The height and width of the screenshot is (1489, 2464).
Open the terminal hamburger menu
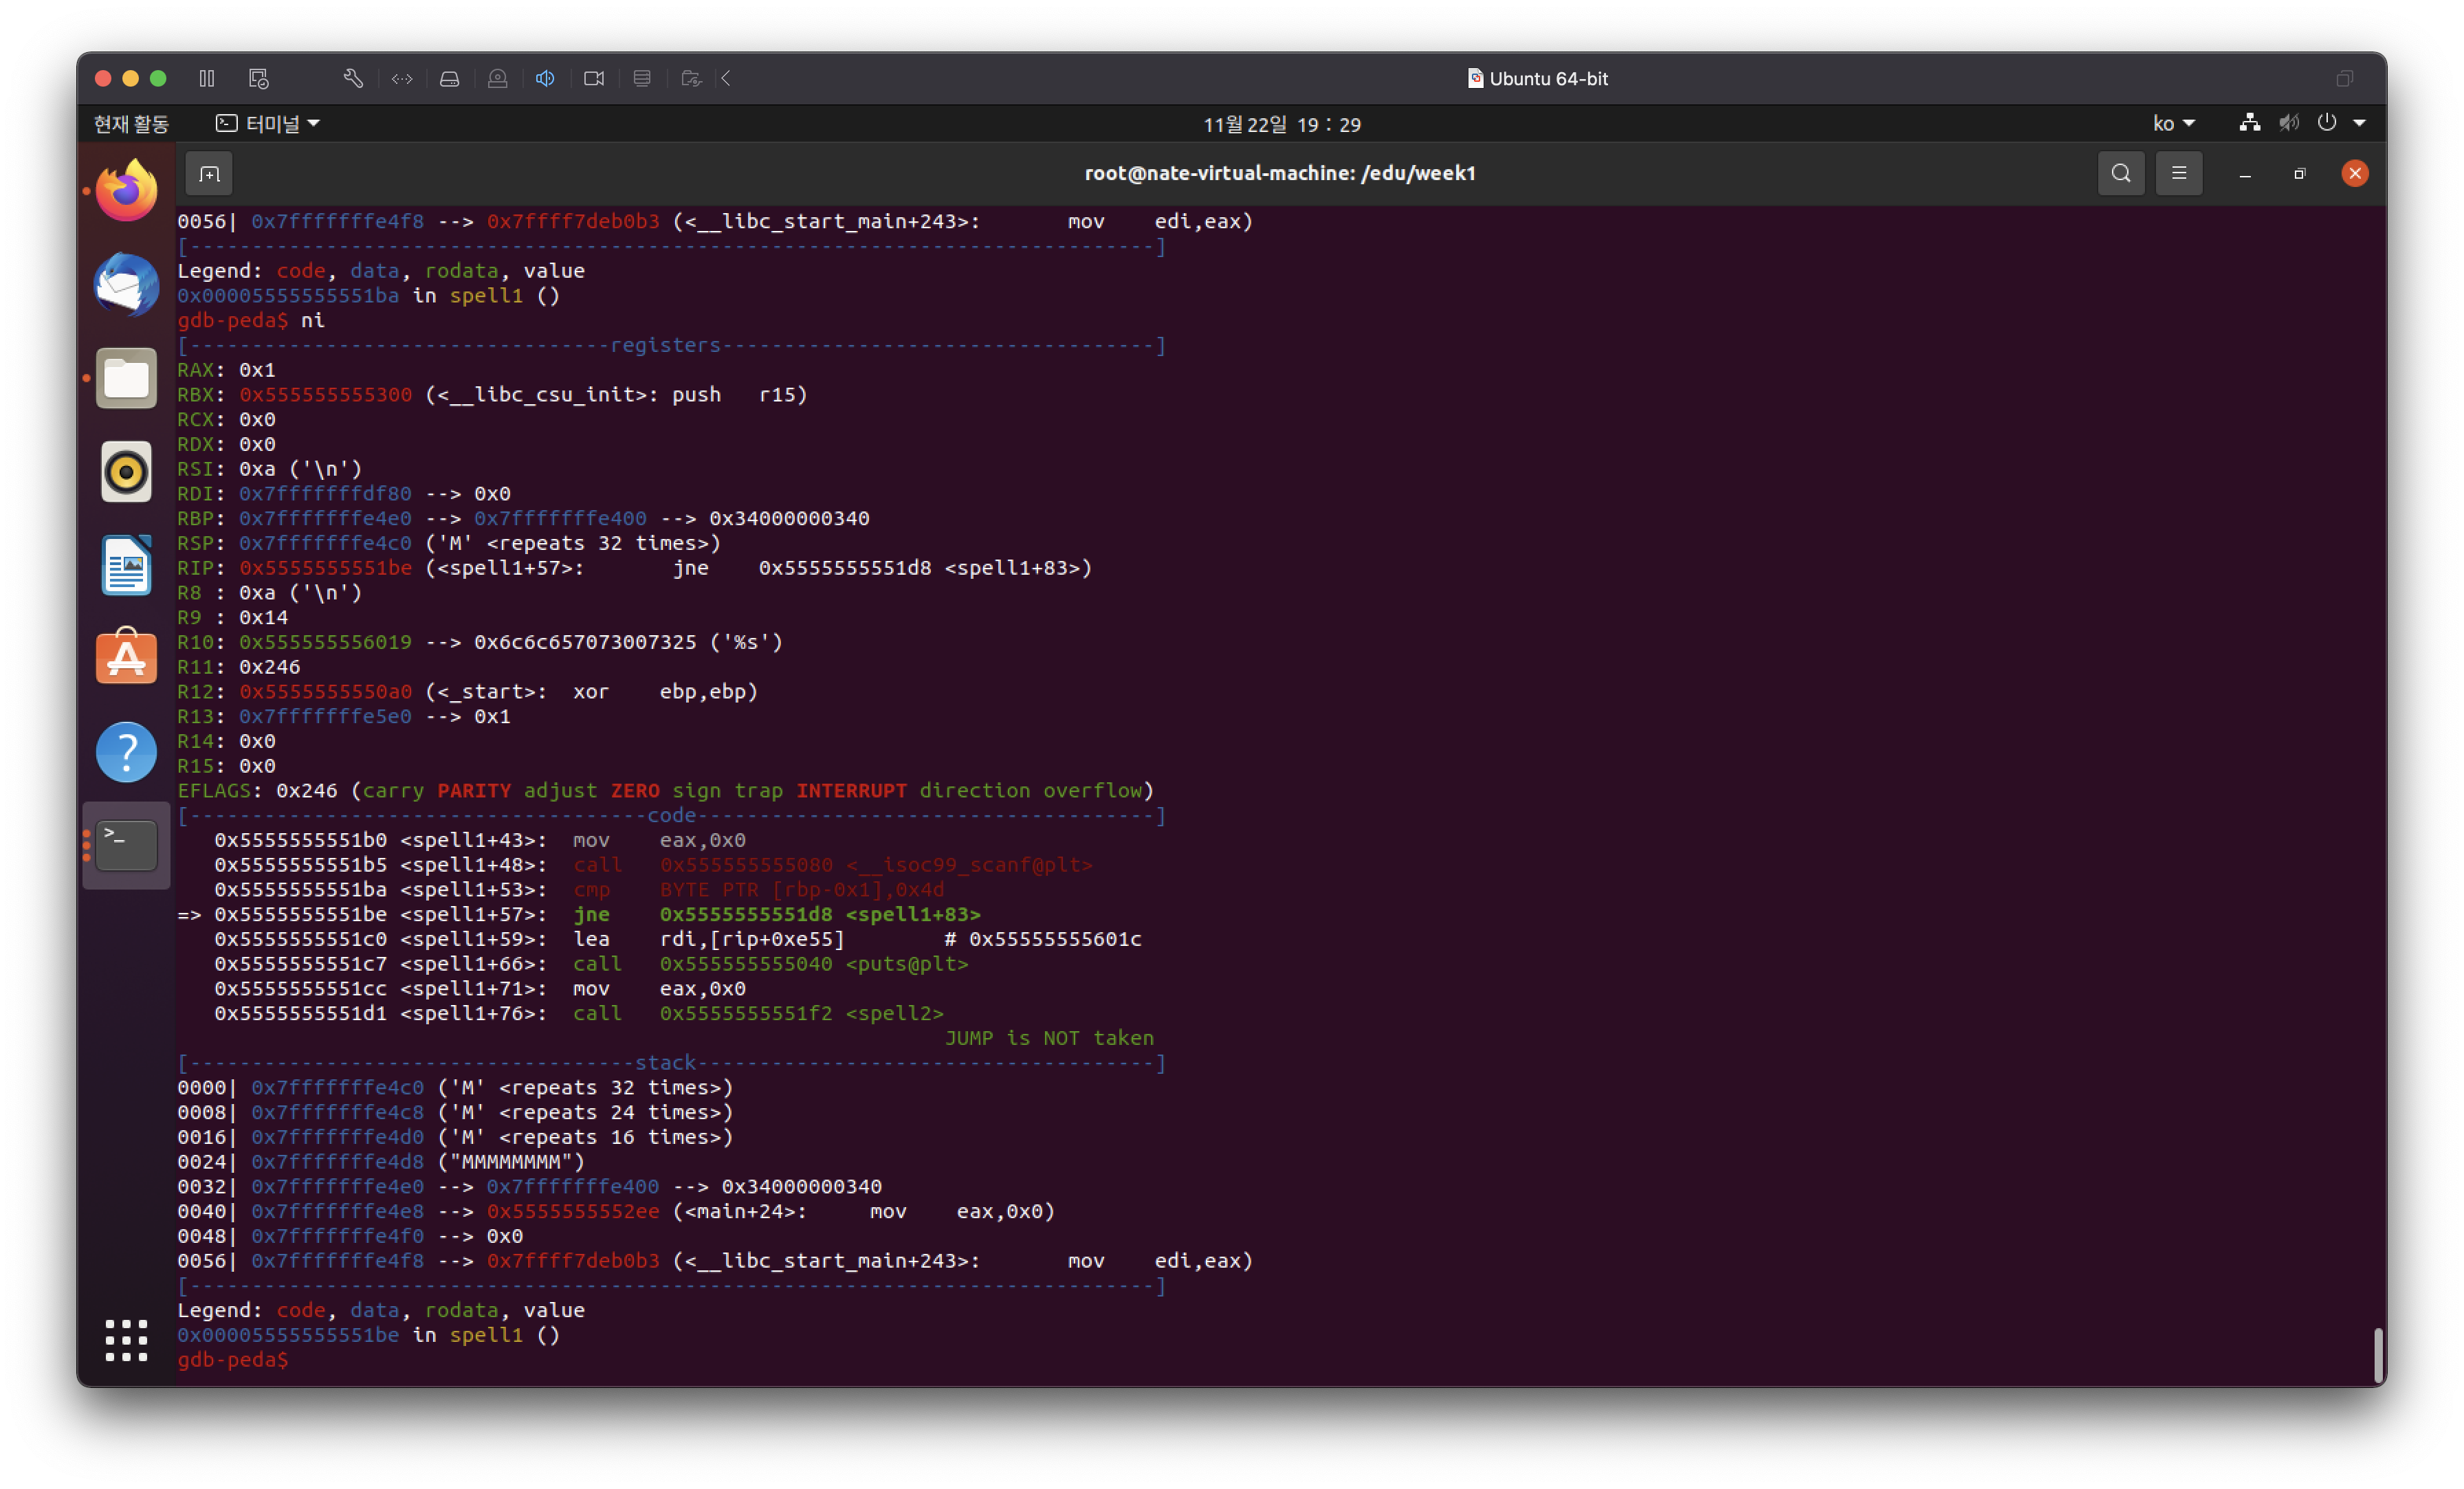click(2178, 174)
